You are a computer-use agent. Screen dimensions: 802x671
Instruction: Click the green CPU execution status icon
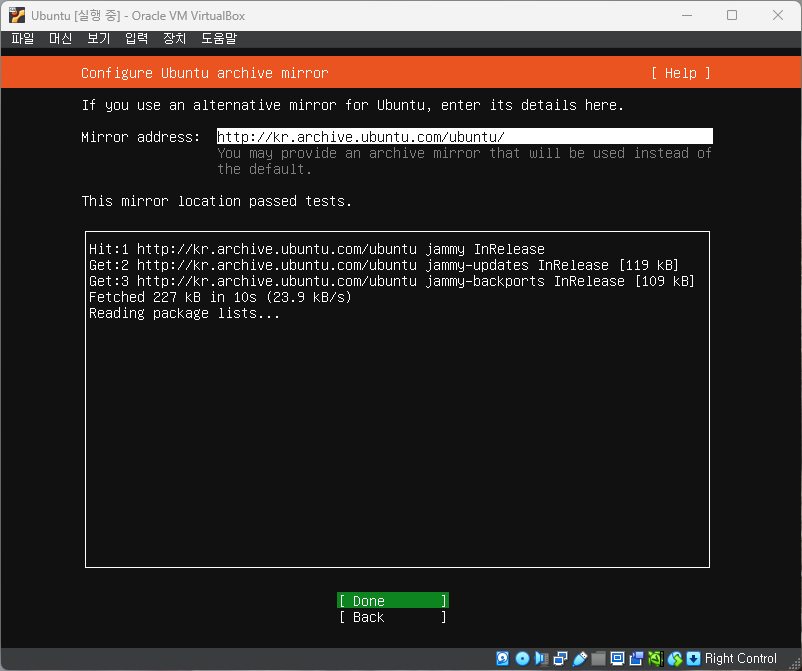(656, 659)
